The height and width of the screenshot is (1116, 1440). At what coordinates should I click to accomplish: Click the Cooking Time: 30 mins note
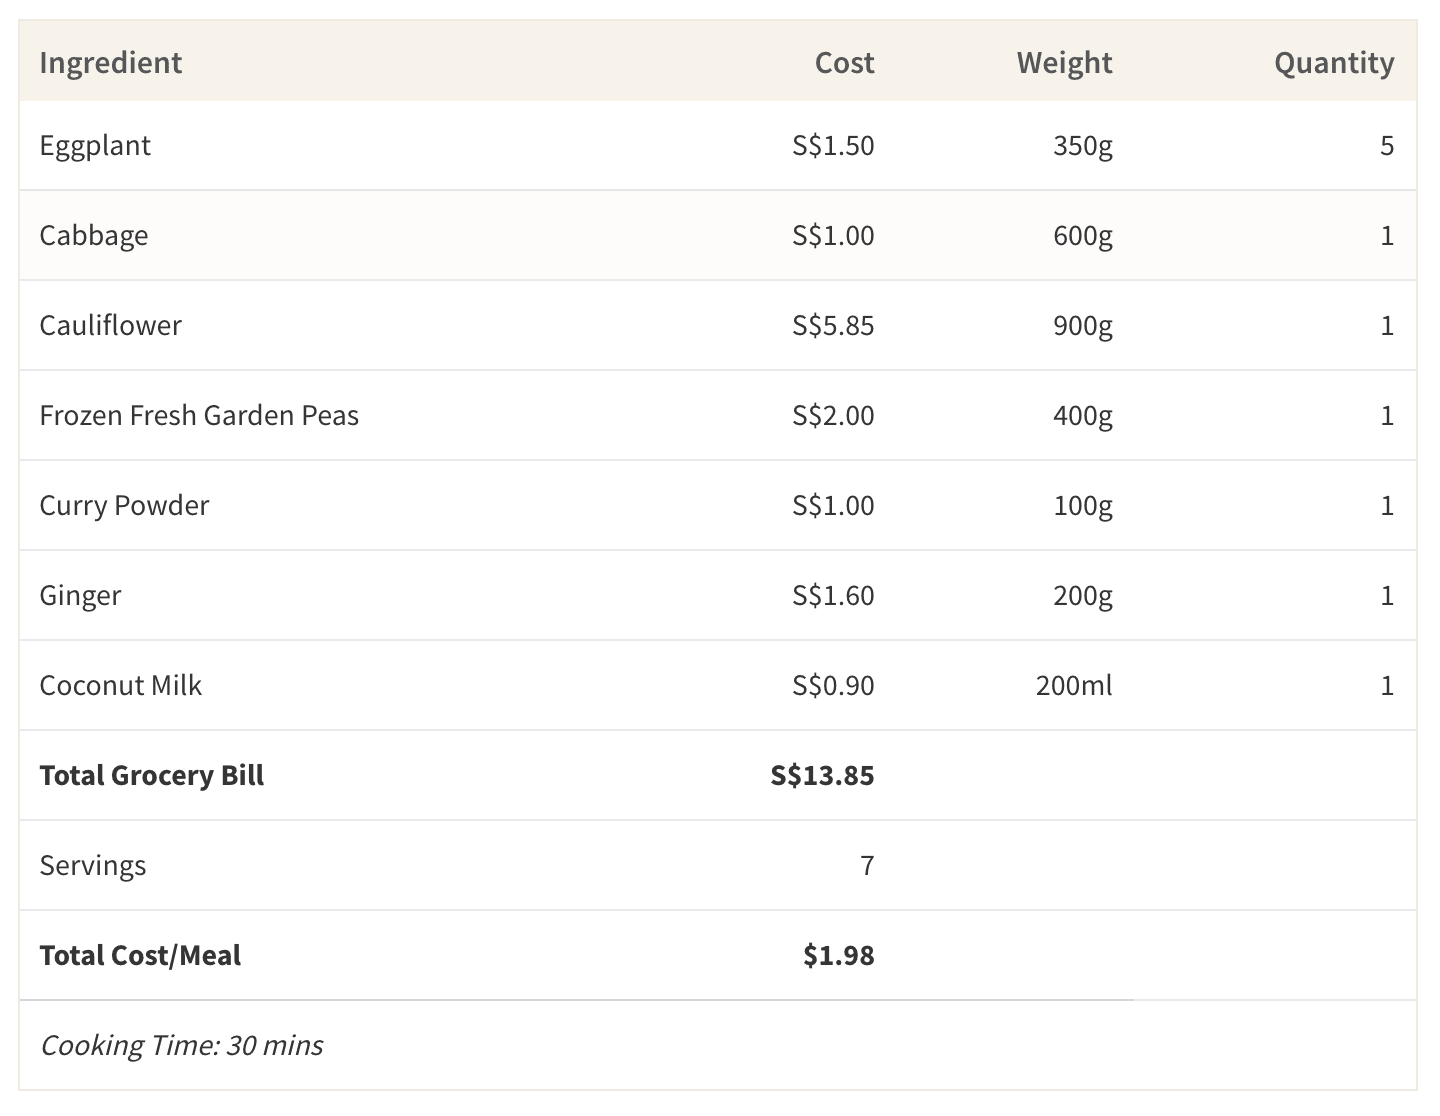pos(181,1046)
